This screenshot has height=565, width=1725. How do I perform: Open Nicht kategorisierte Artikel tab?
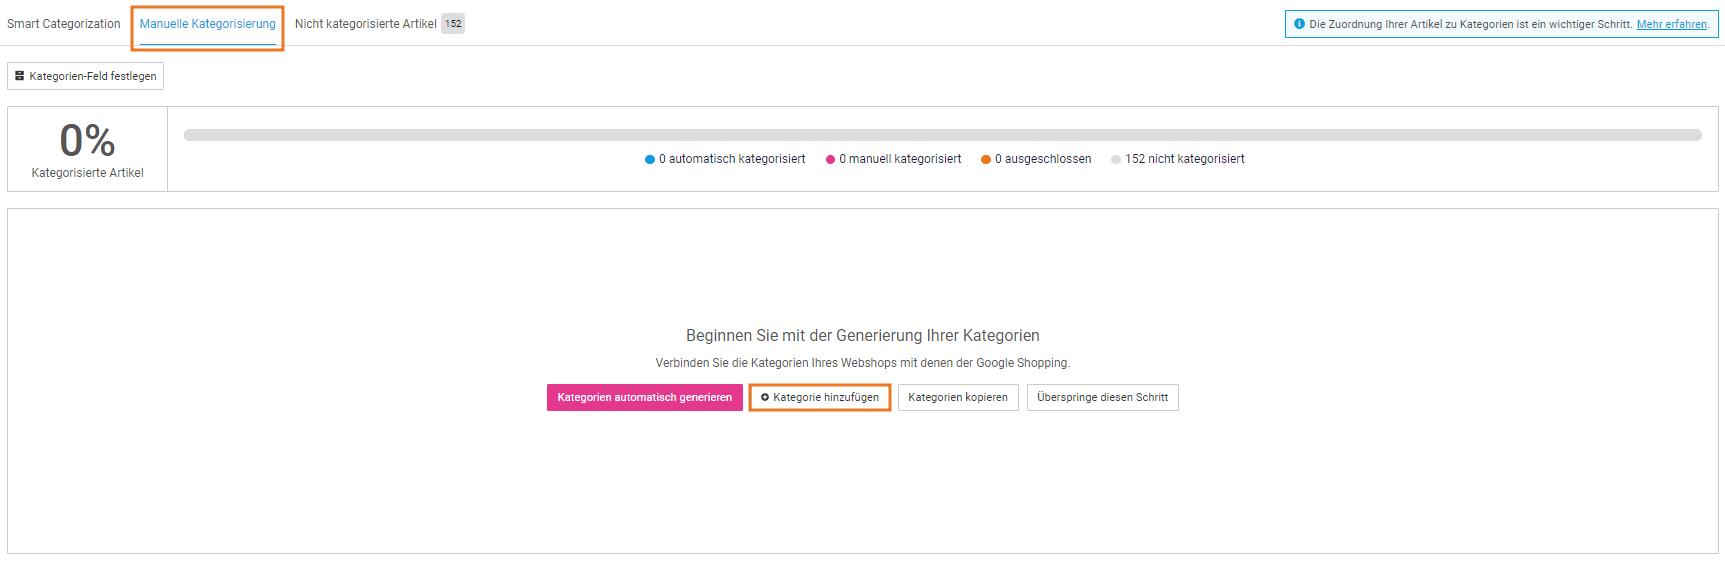tap(366, 24)
